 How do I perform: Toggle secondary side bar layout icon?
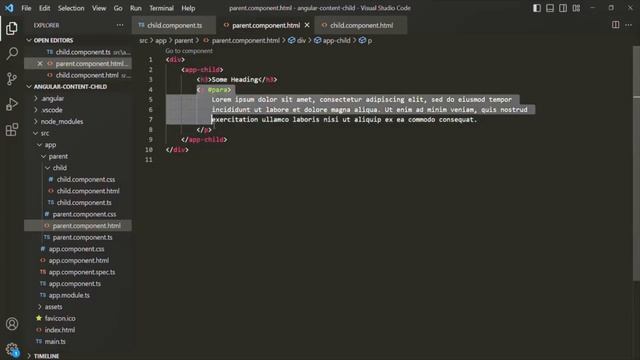(563, 8)
